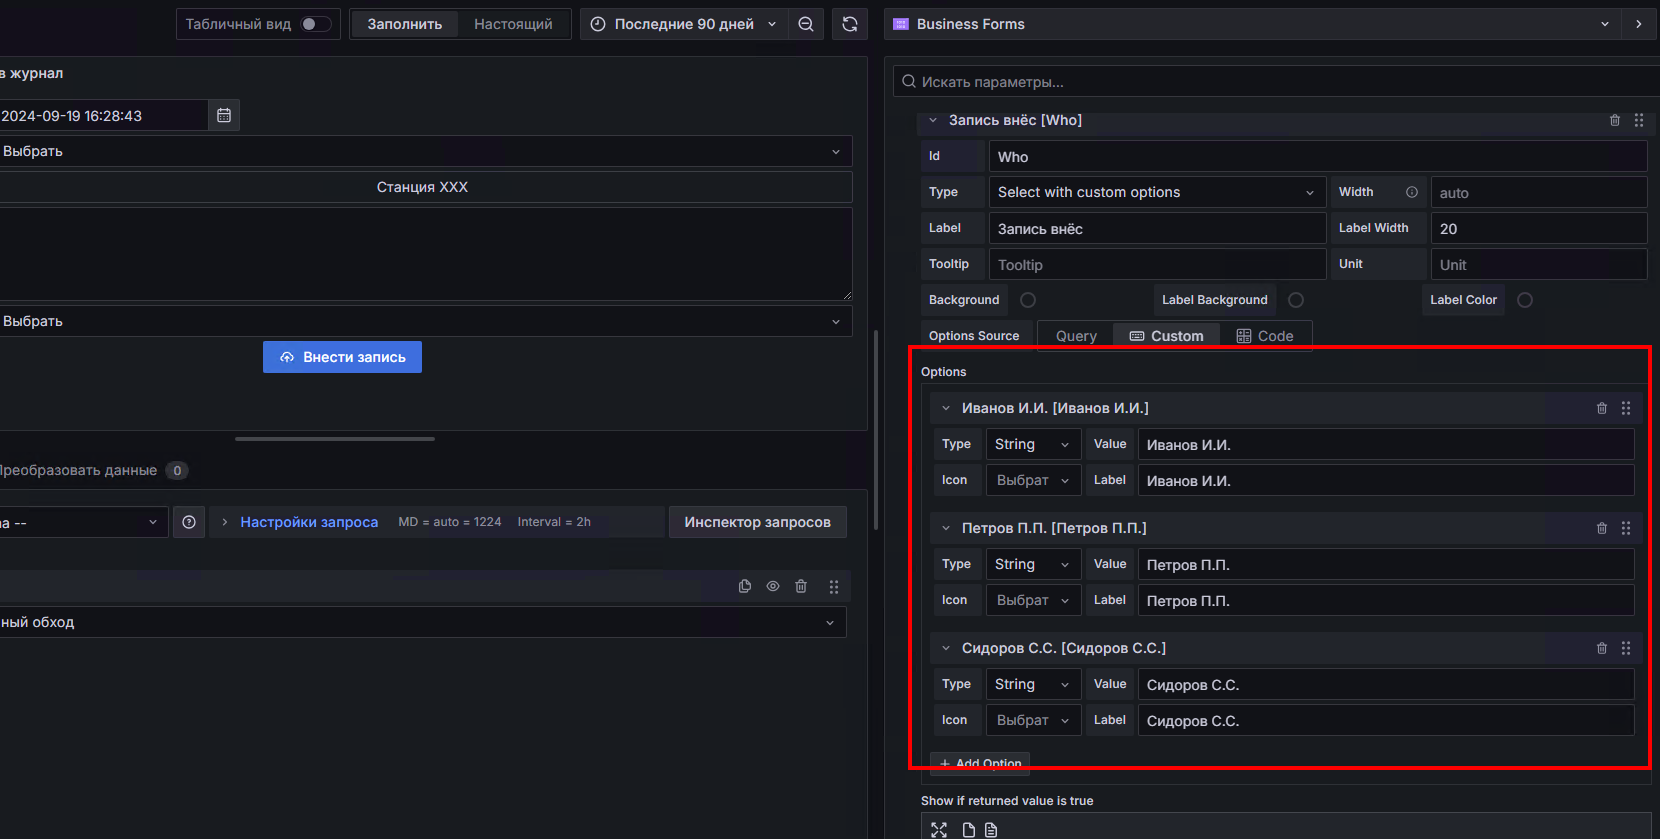Switch to the Code options source tab

(x=1265, y=336)
